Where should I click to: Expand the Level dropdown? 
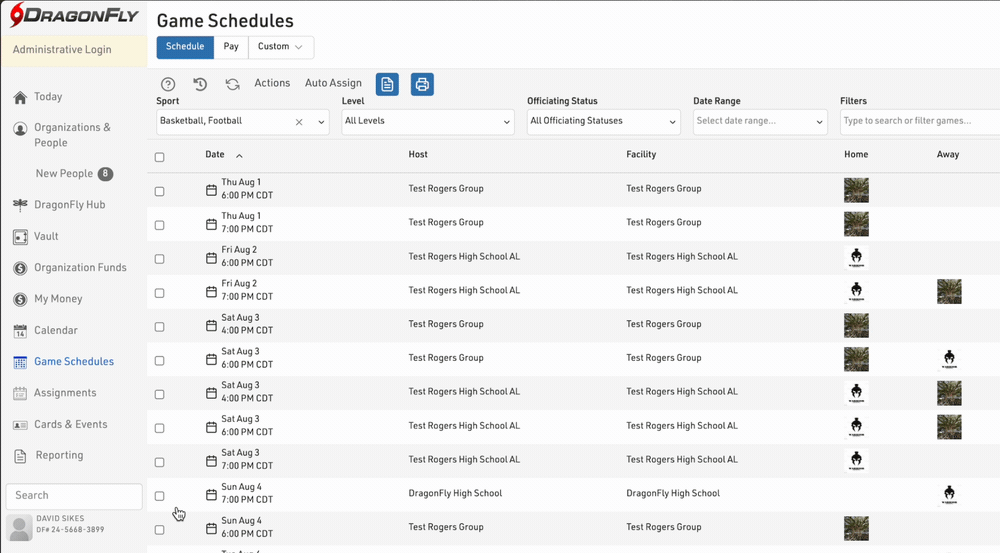click(427, 122)
